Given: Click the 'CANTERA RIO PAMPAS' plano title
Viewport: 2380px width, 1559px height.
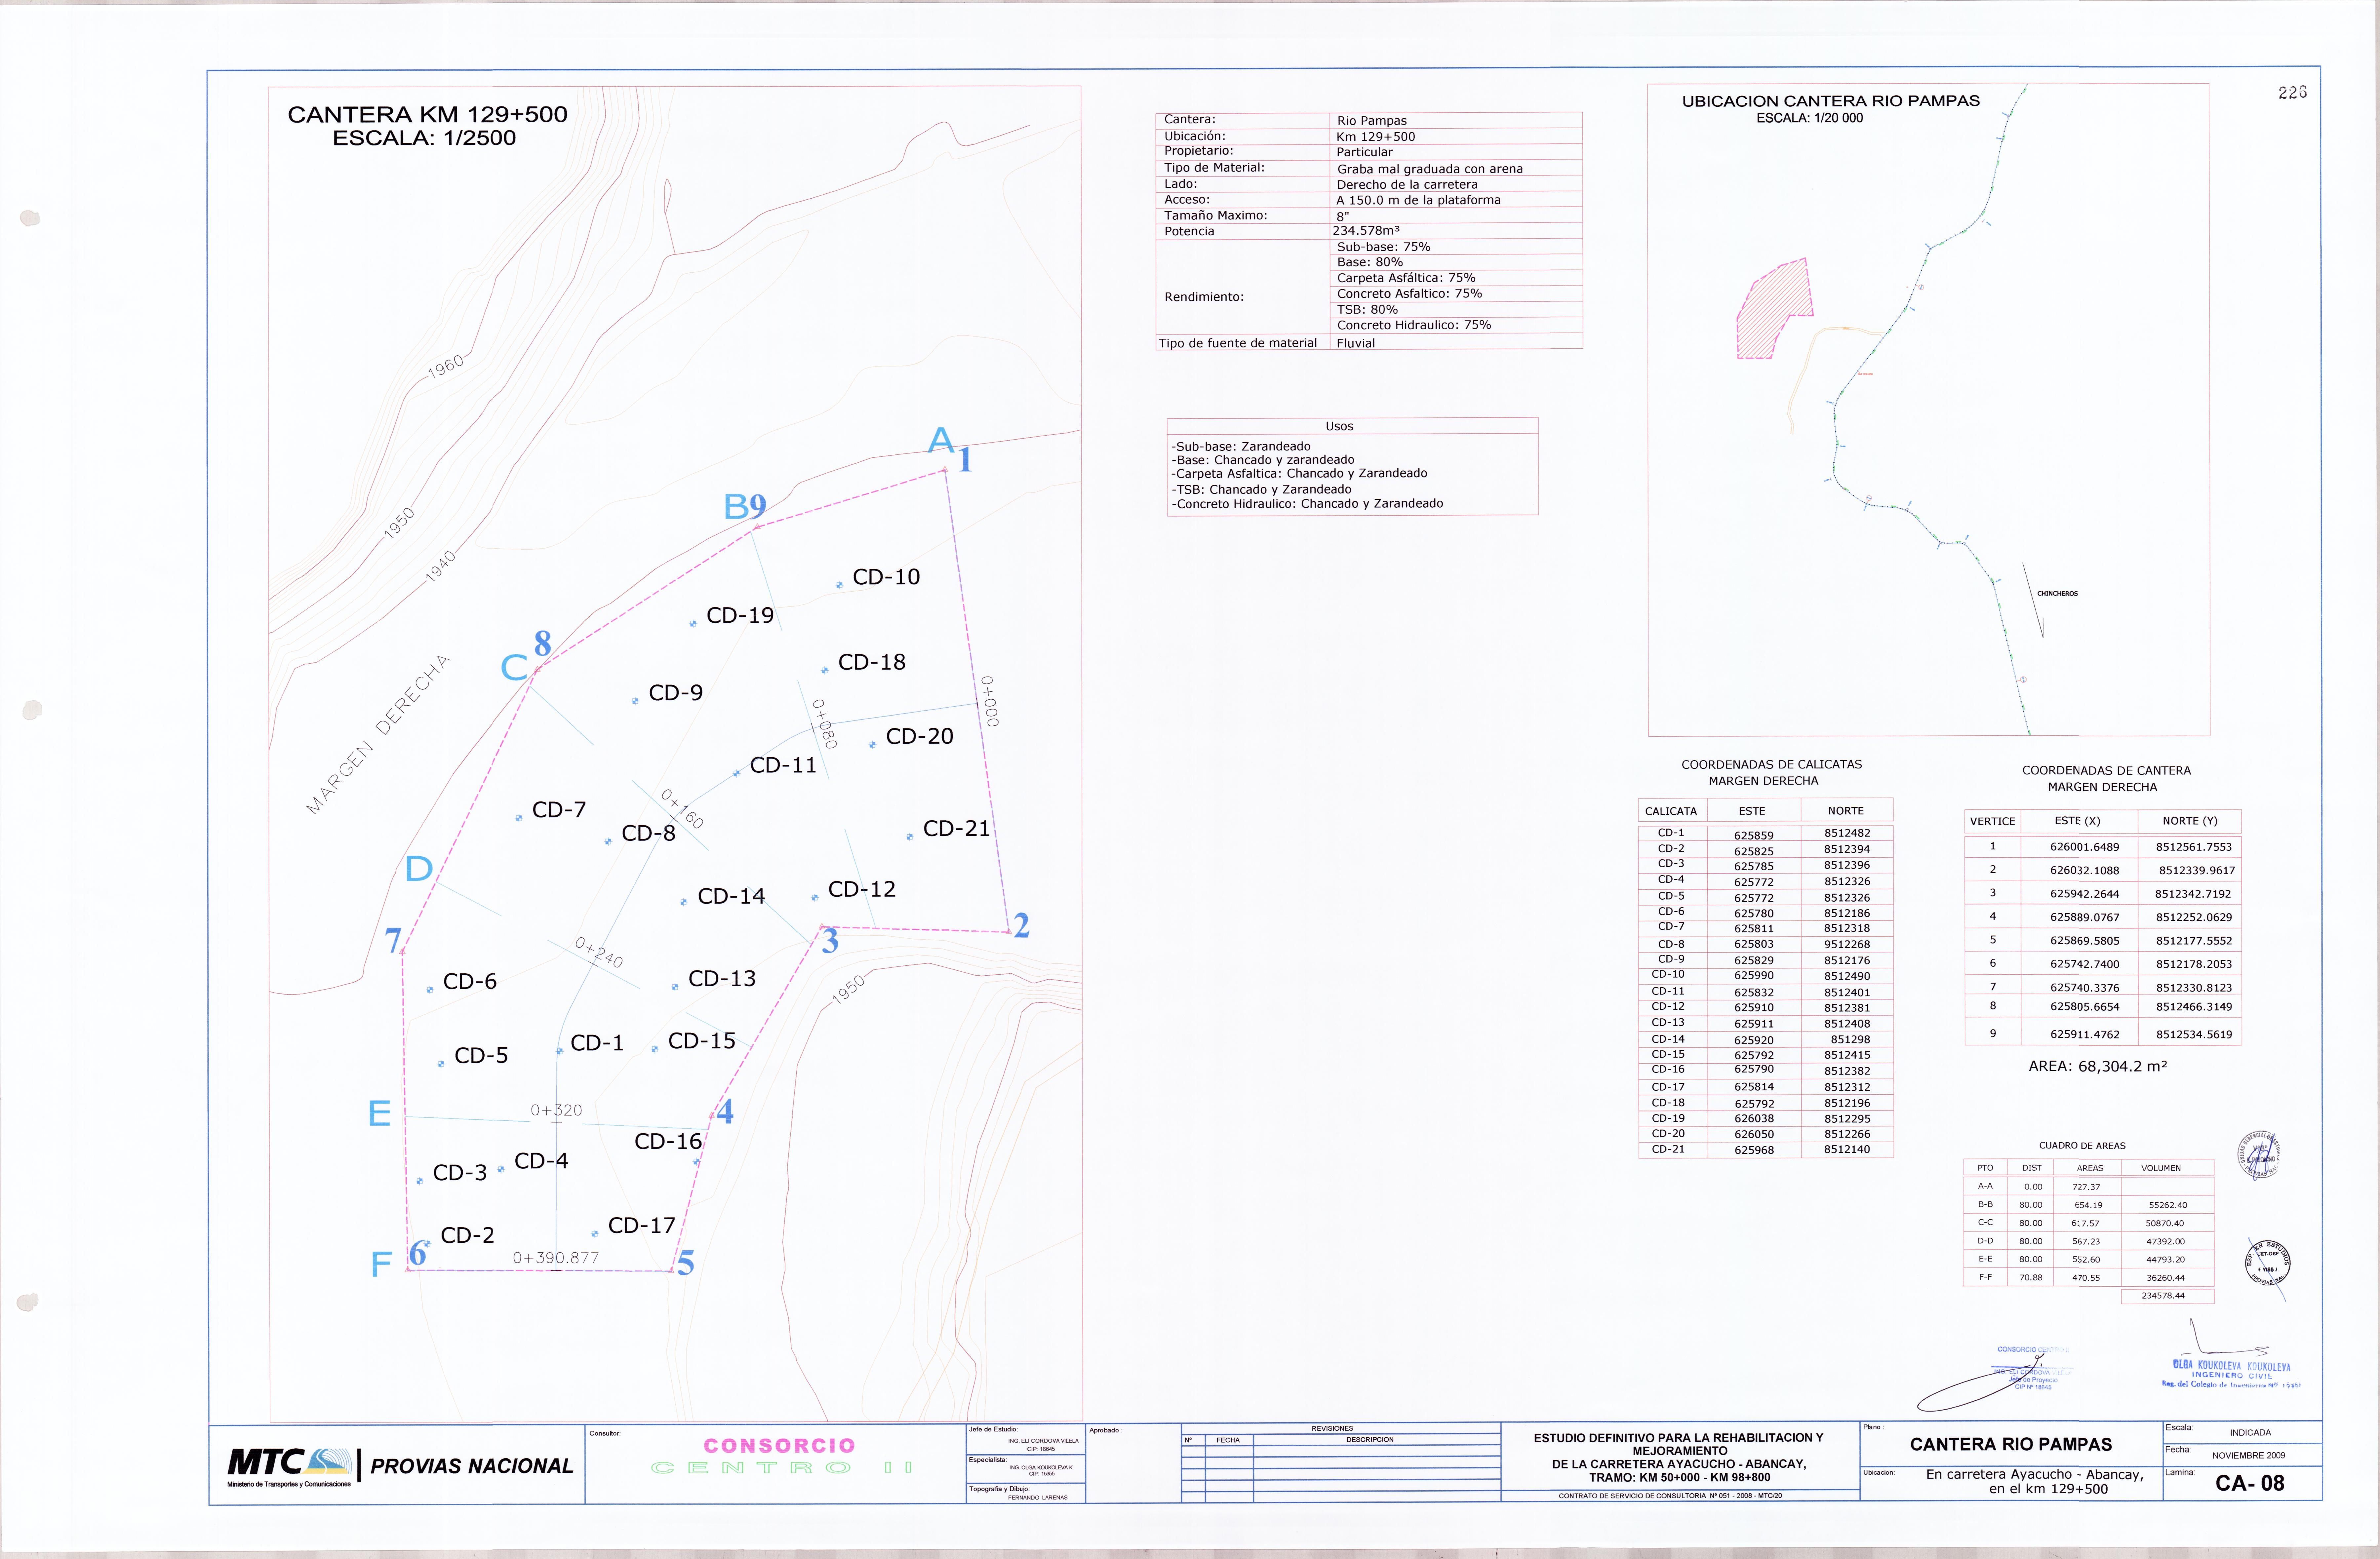Looking at the screenshot, I should click(2011, 1444).
